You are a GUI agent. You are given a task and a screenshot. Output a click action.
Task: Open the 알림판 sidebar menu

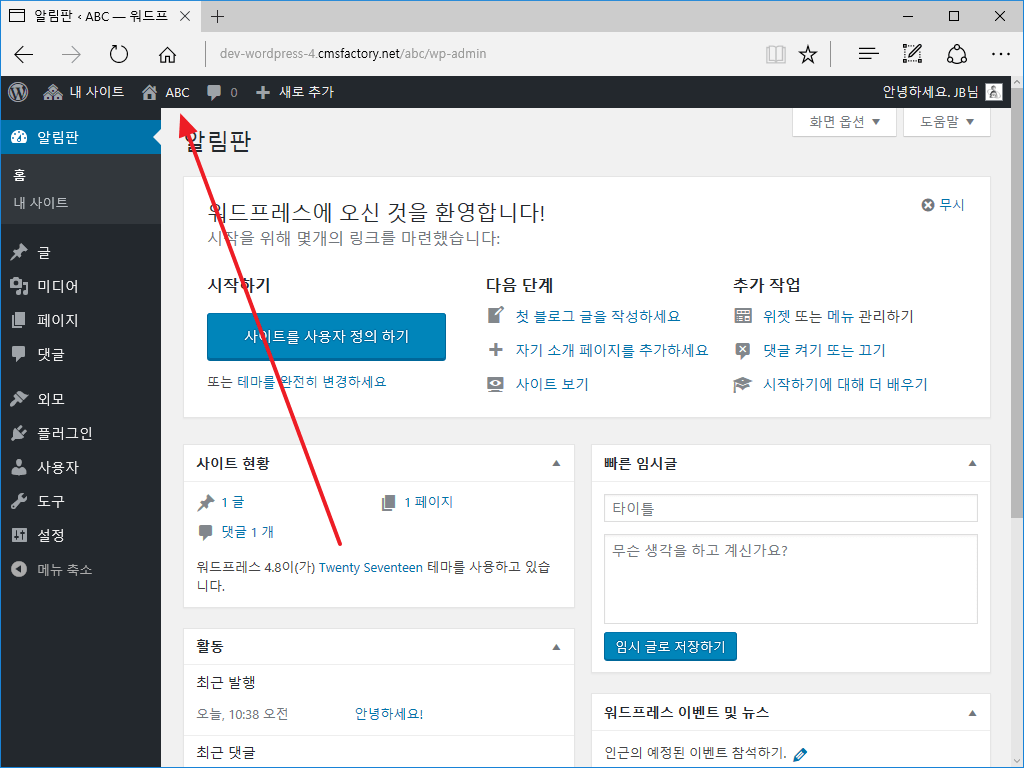(x=81, y=137)
